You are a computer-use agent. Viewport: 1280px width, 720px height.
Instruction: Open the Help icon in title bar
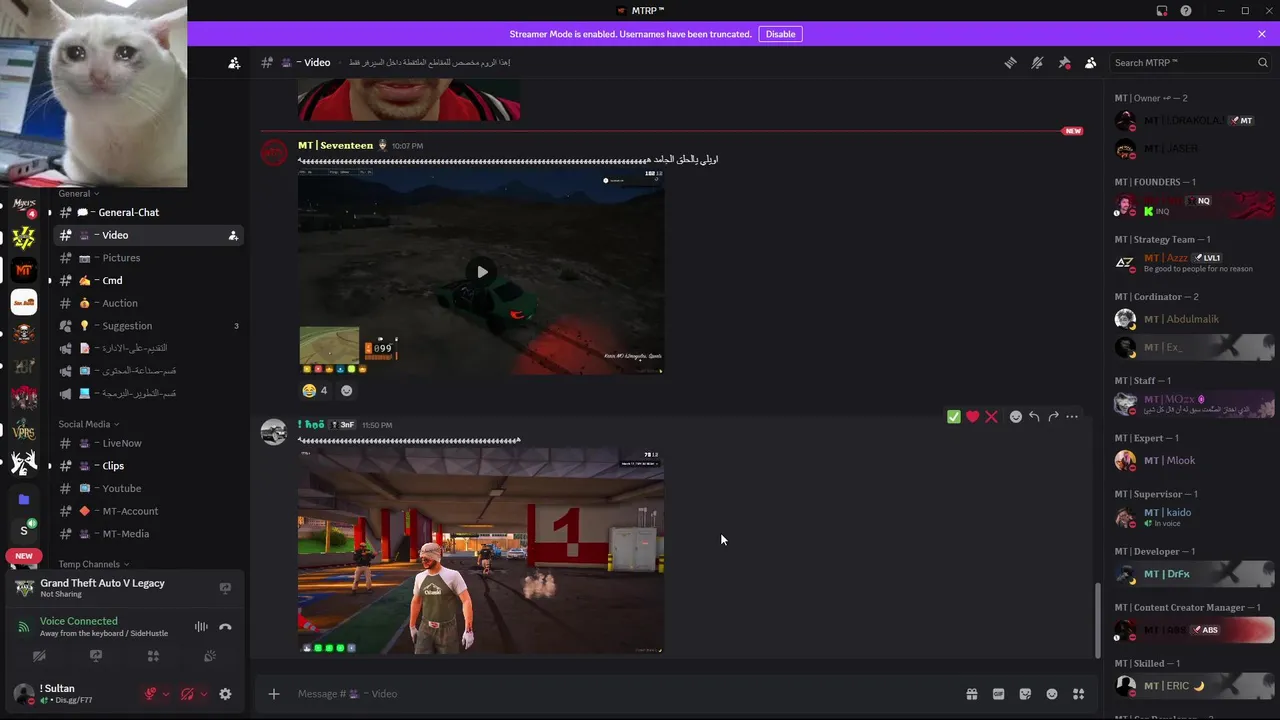point(1186,11)
